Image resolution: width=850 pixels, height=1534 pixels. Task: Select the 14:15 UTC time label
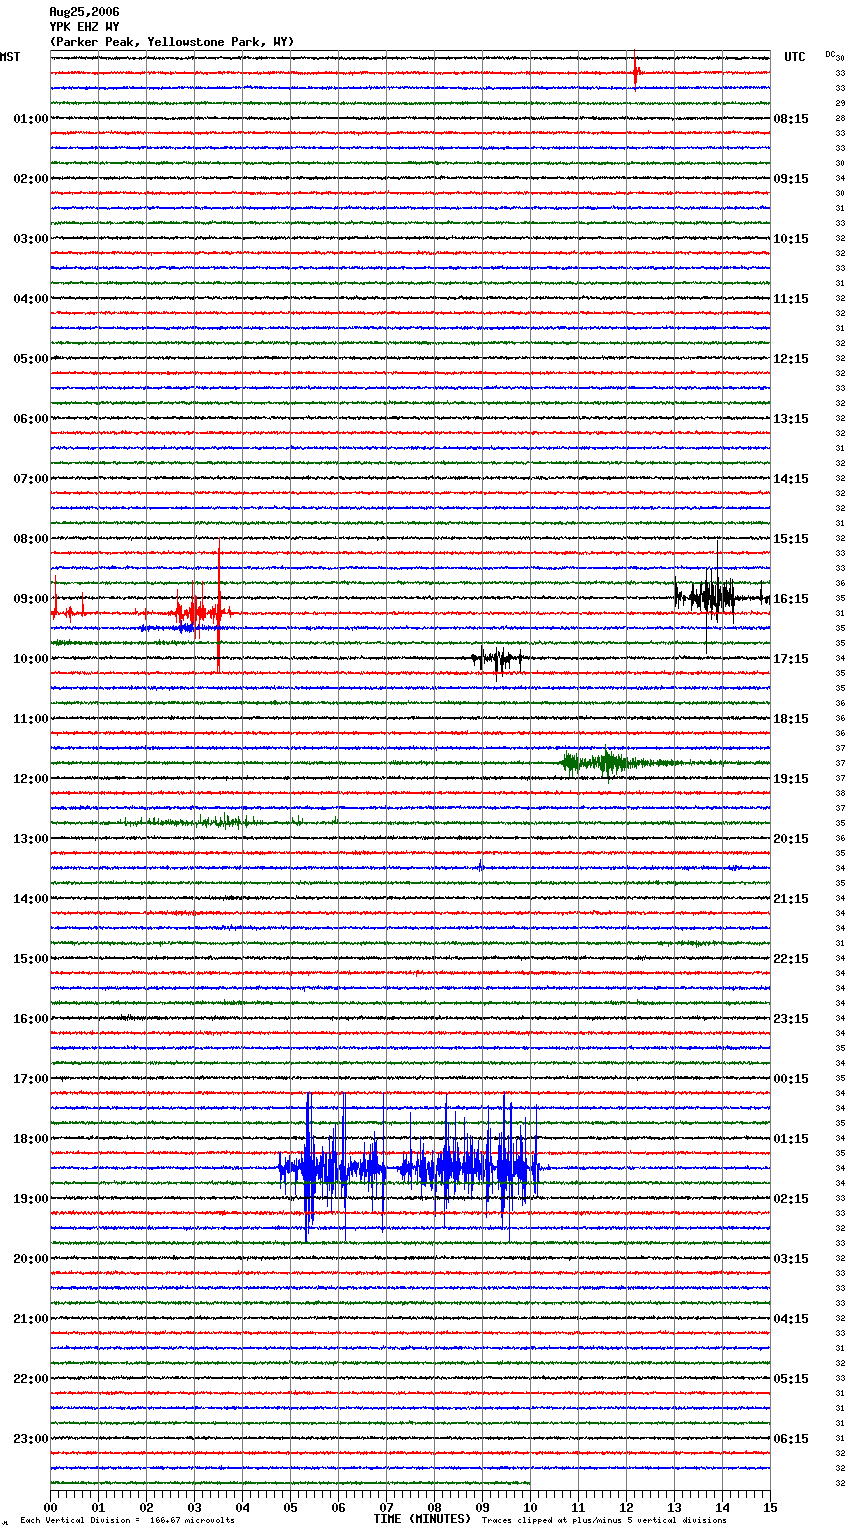click(791, 479)
